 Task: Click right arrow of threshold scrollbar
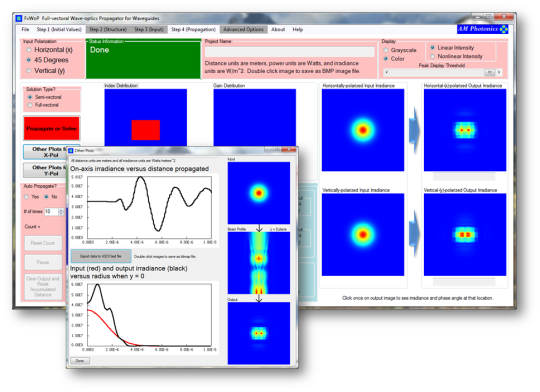pos(499,72)
